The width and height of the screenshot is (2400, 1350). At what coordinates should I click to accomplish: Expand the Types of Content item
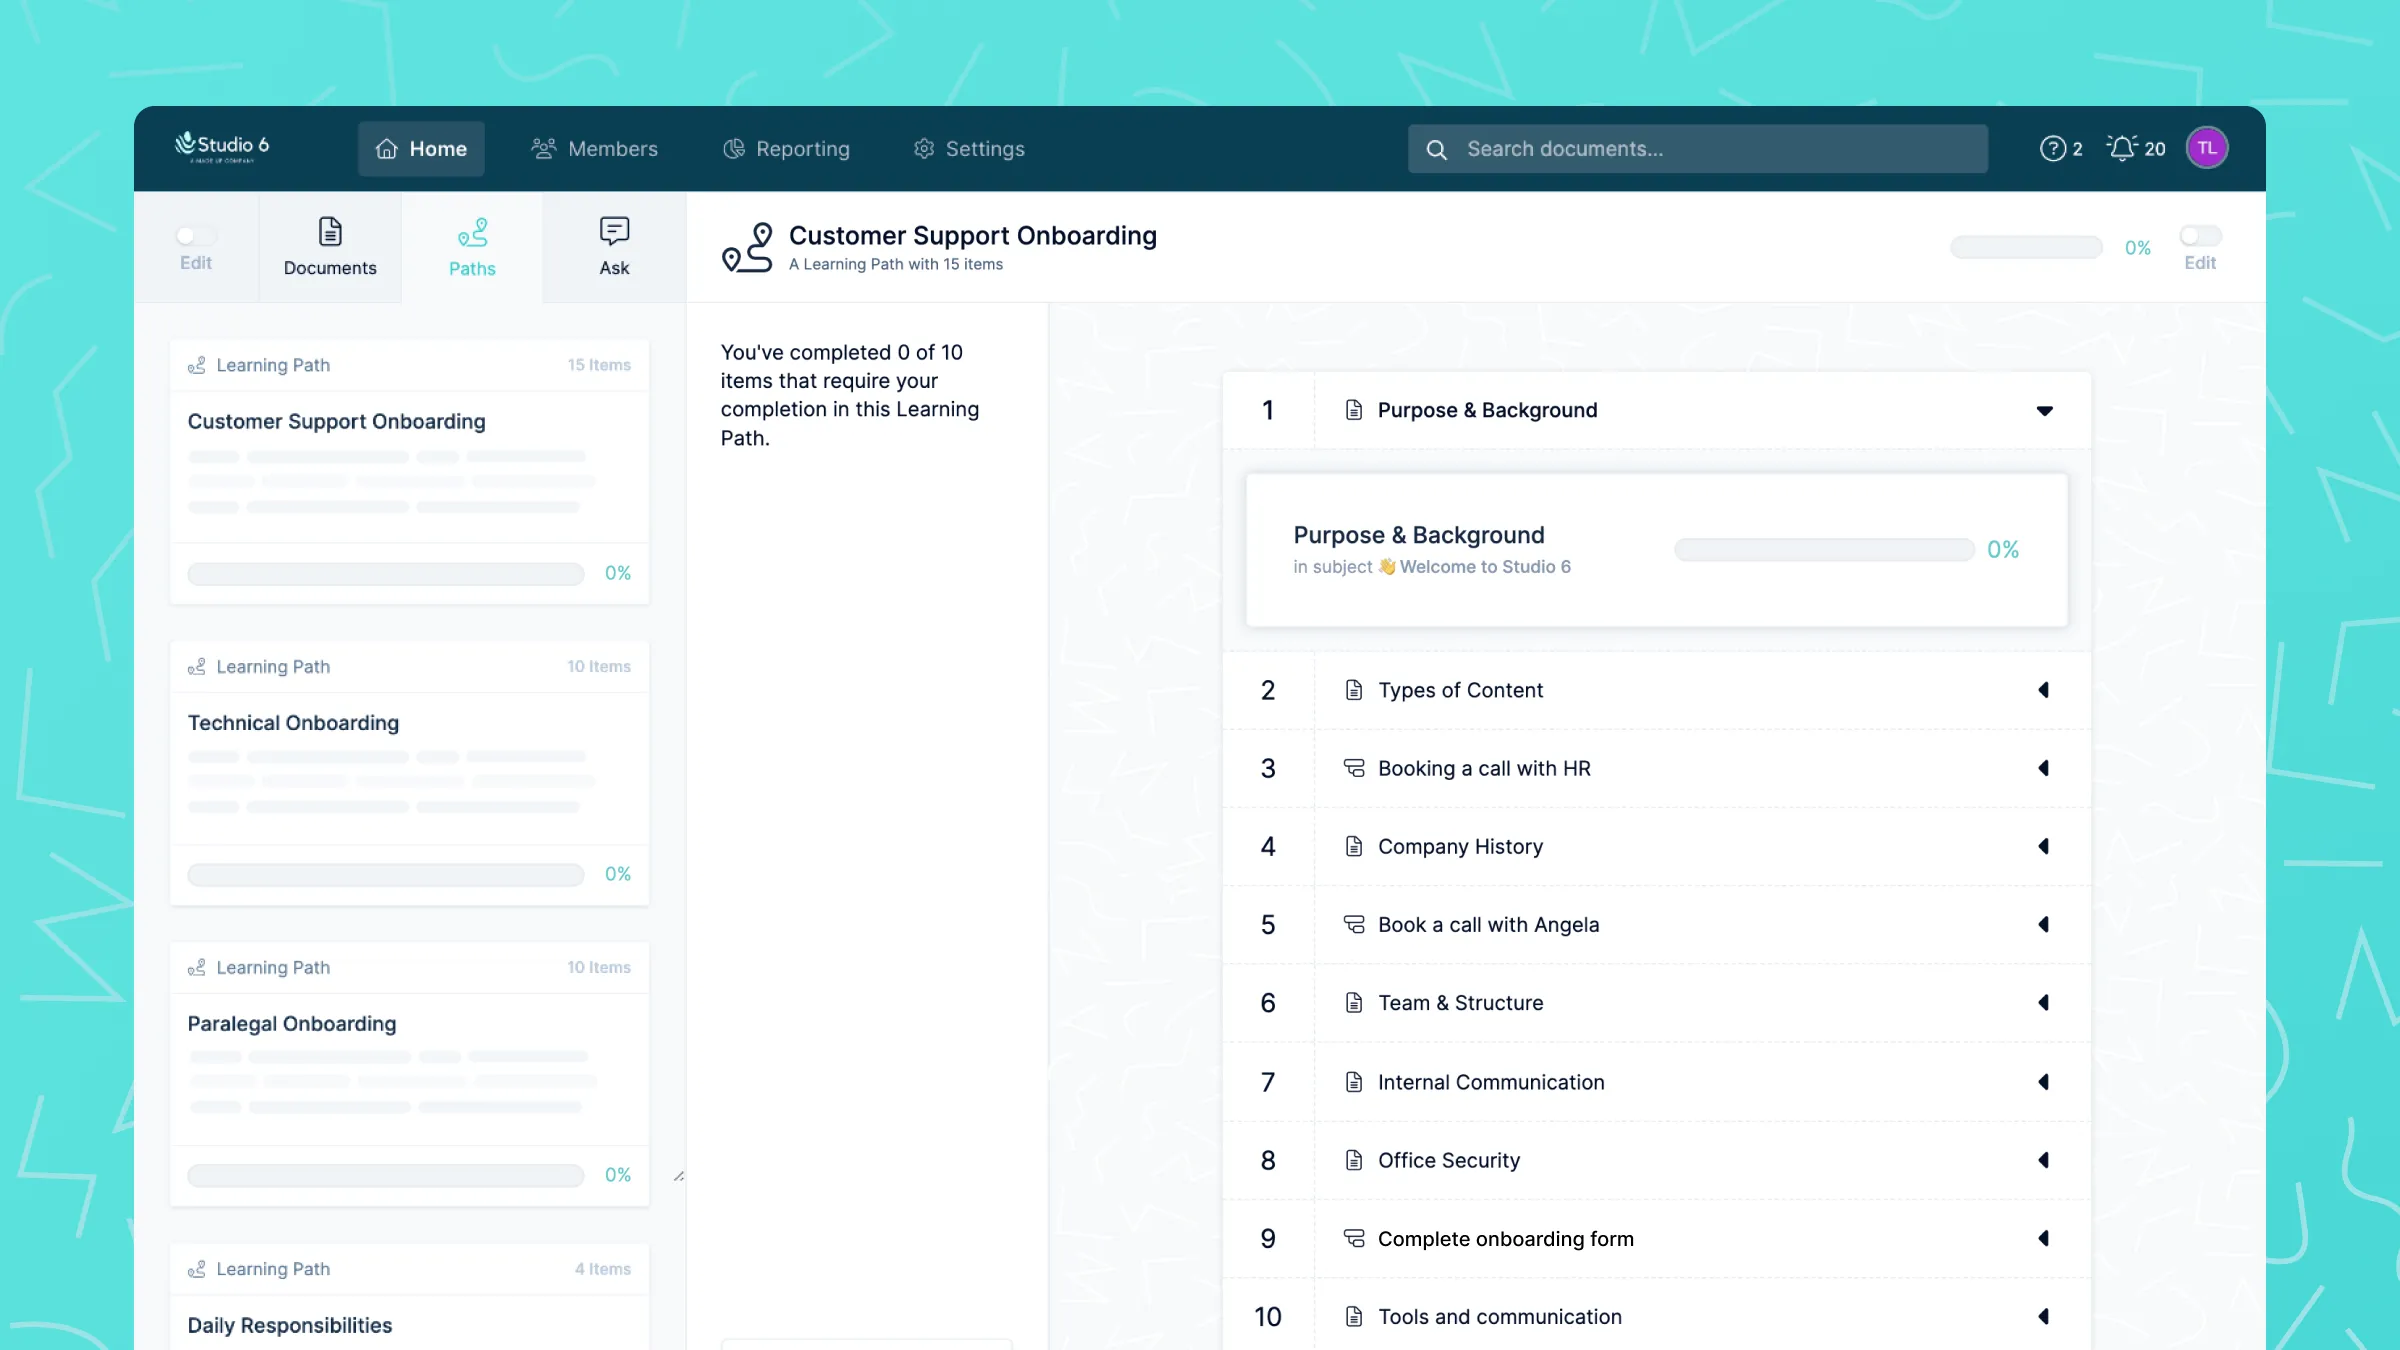tap(2043, 690)
